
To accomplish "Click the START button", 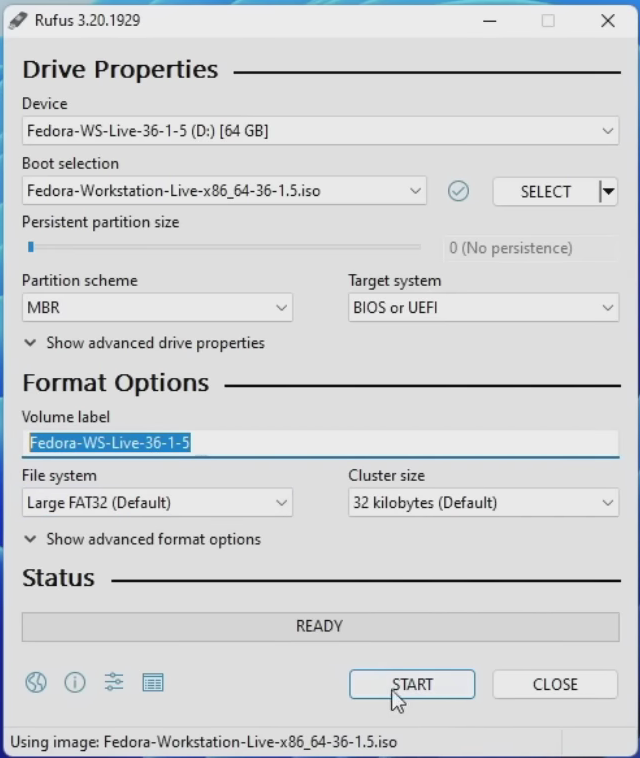I will pyautogui.click(x=412, y=684).
